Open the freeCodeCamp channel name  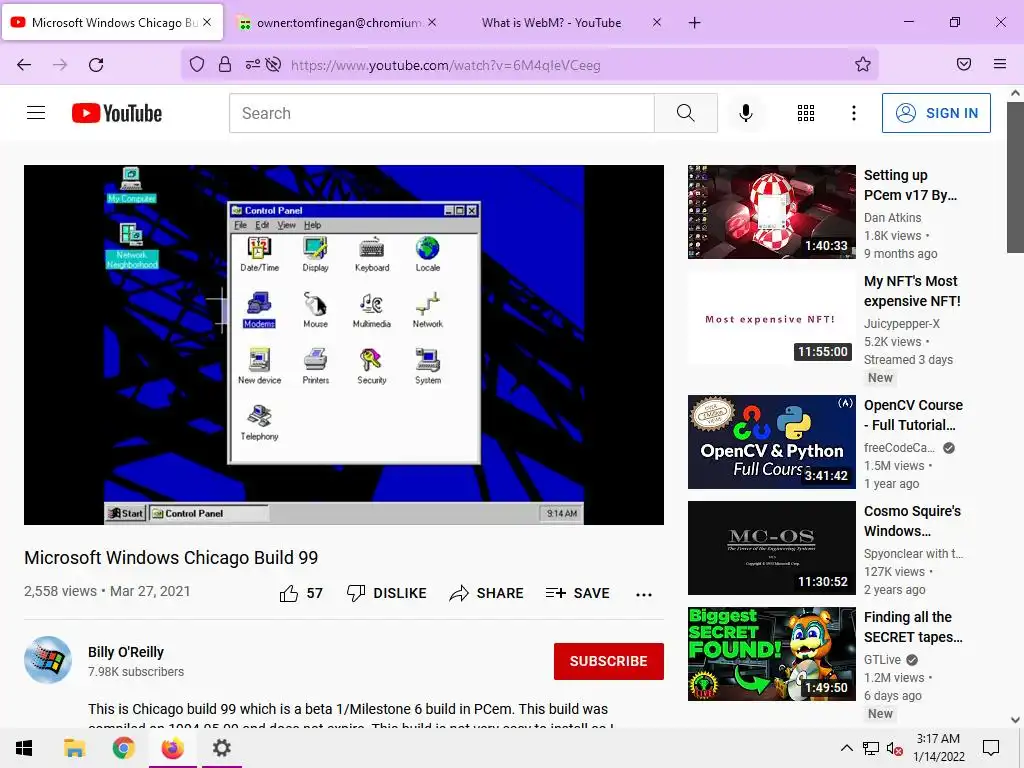(899, 447)
